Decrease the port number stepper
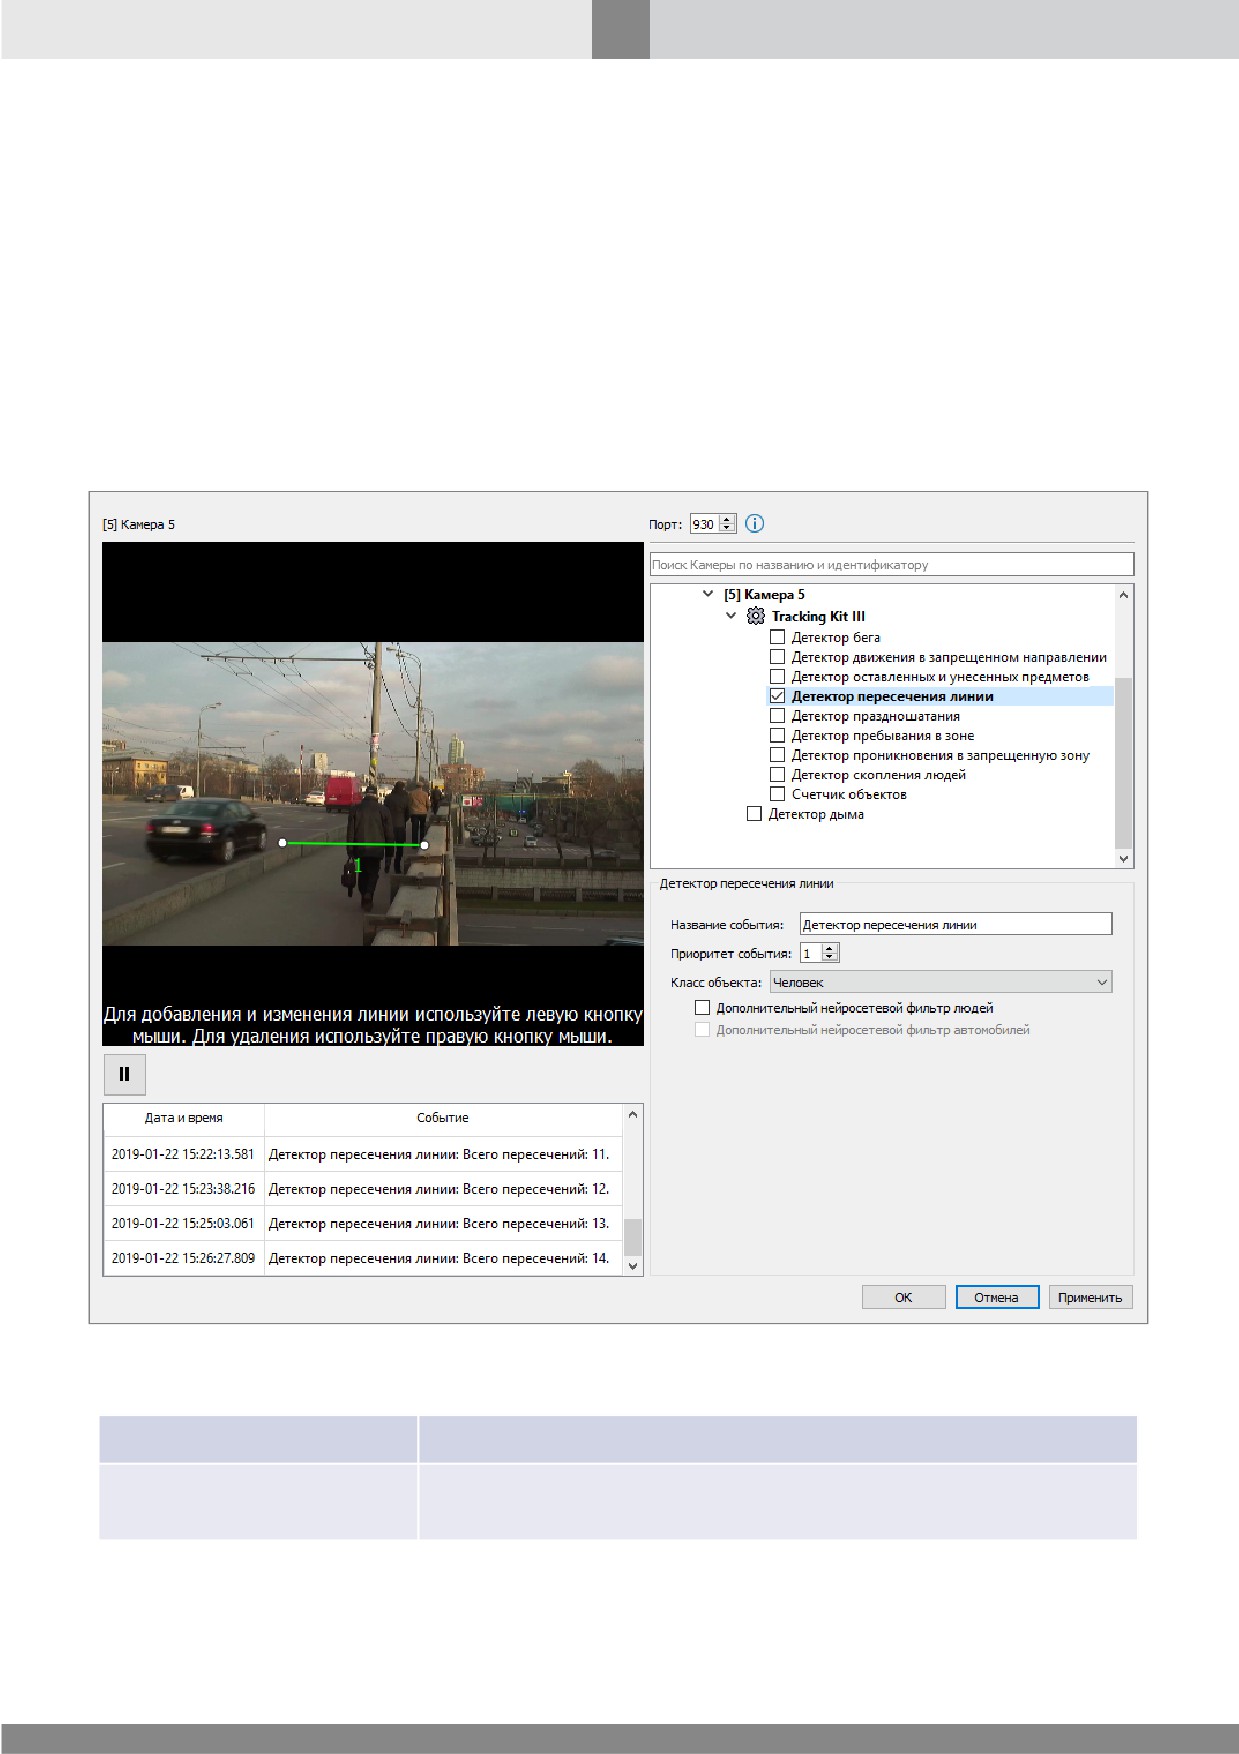The height and width of the screenshot is (1754, 1239). (x=727, y=529)
